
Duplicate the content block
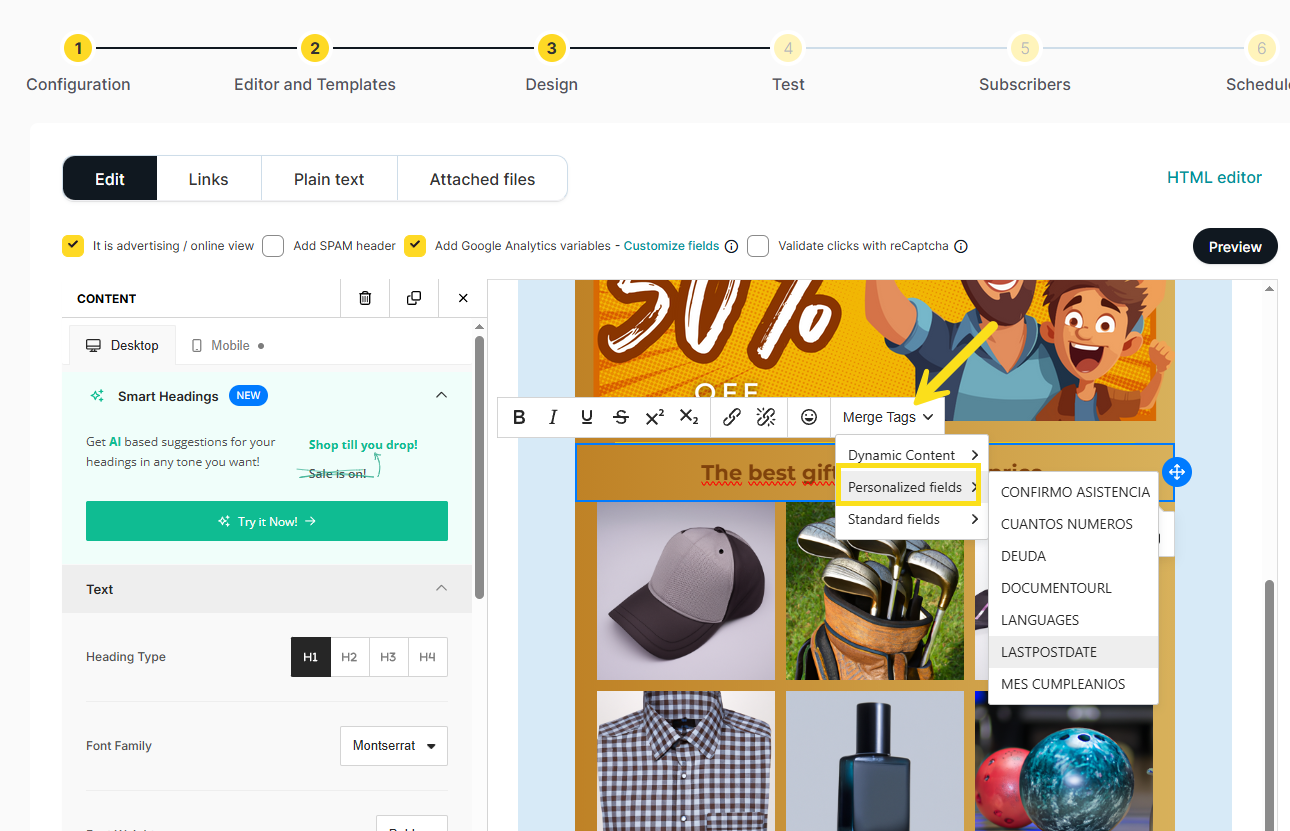click(x=414, y=298)
